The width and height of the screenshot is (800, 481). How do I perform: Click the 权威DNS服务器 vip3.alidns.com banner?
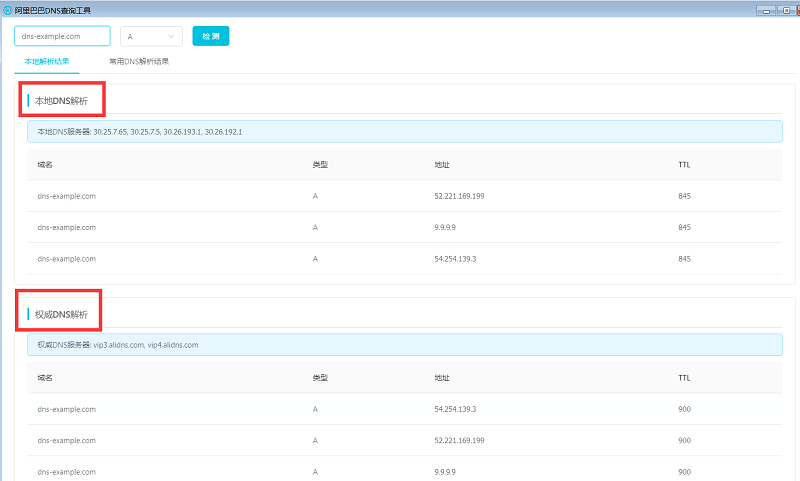click(x=404, y=345)
